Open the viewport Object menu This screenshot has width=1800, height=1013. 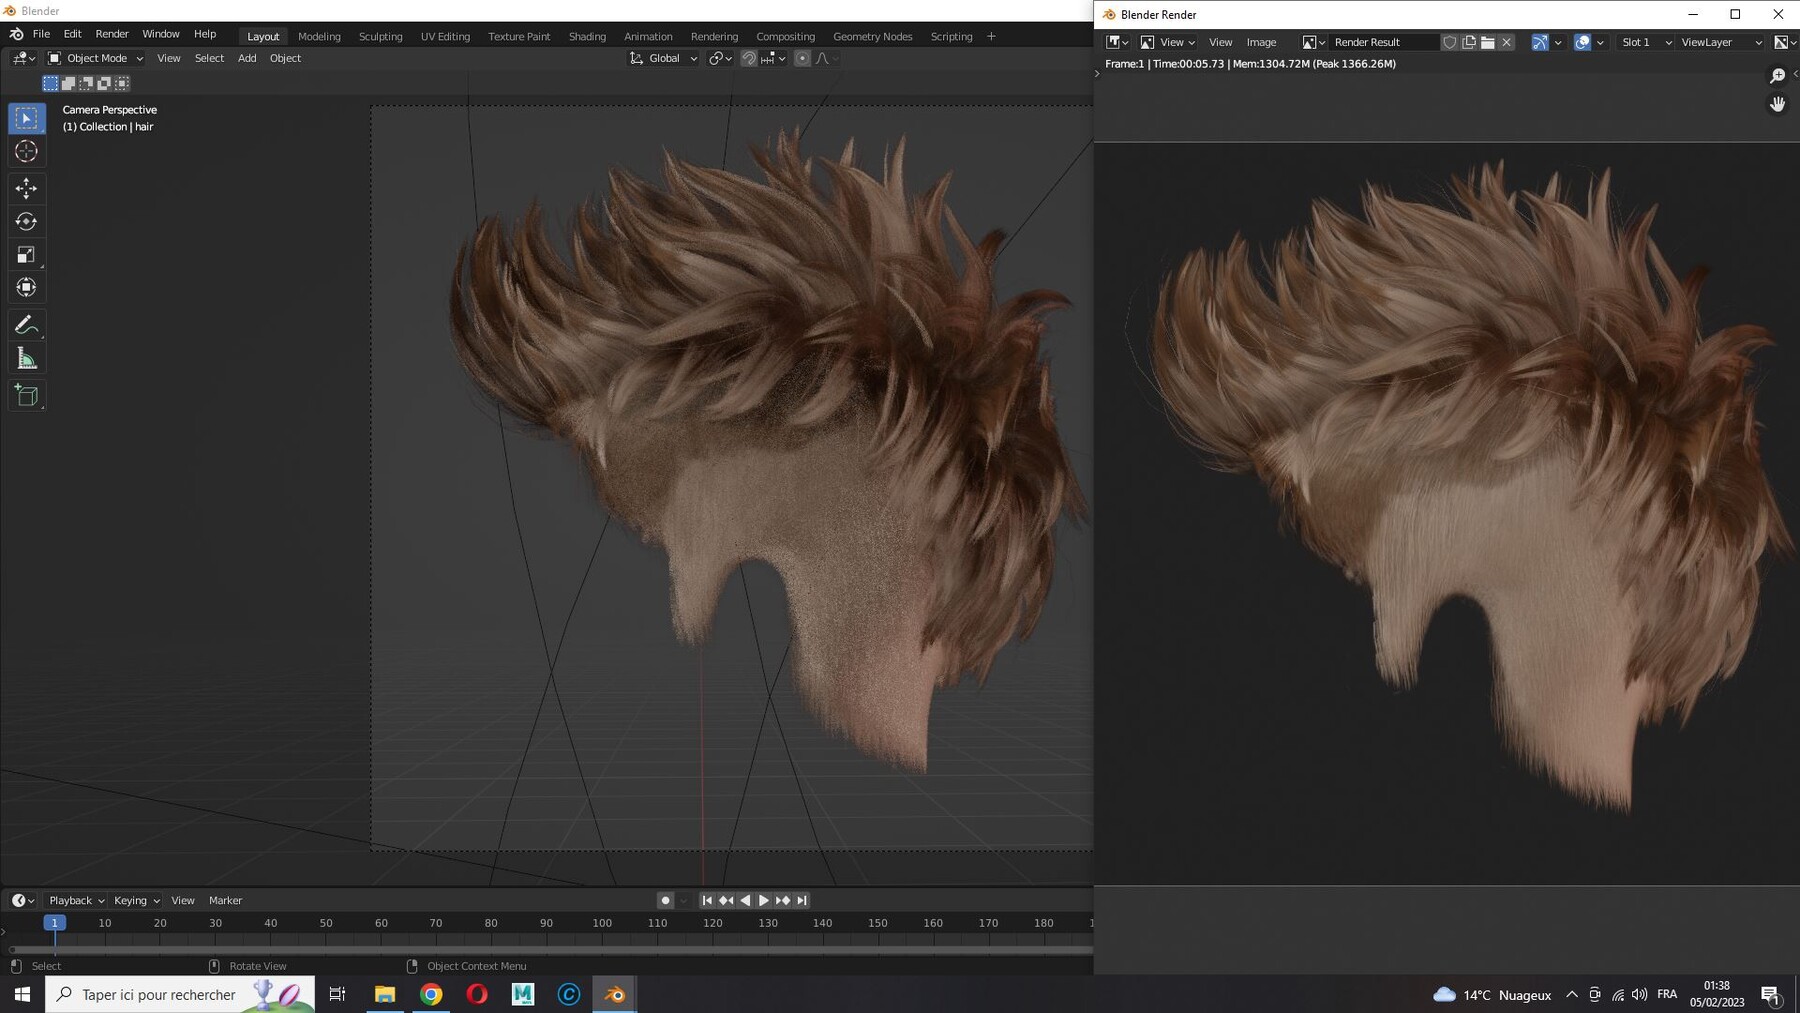(x=285, y=58)
